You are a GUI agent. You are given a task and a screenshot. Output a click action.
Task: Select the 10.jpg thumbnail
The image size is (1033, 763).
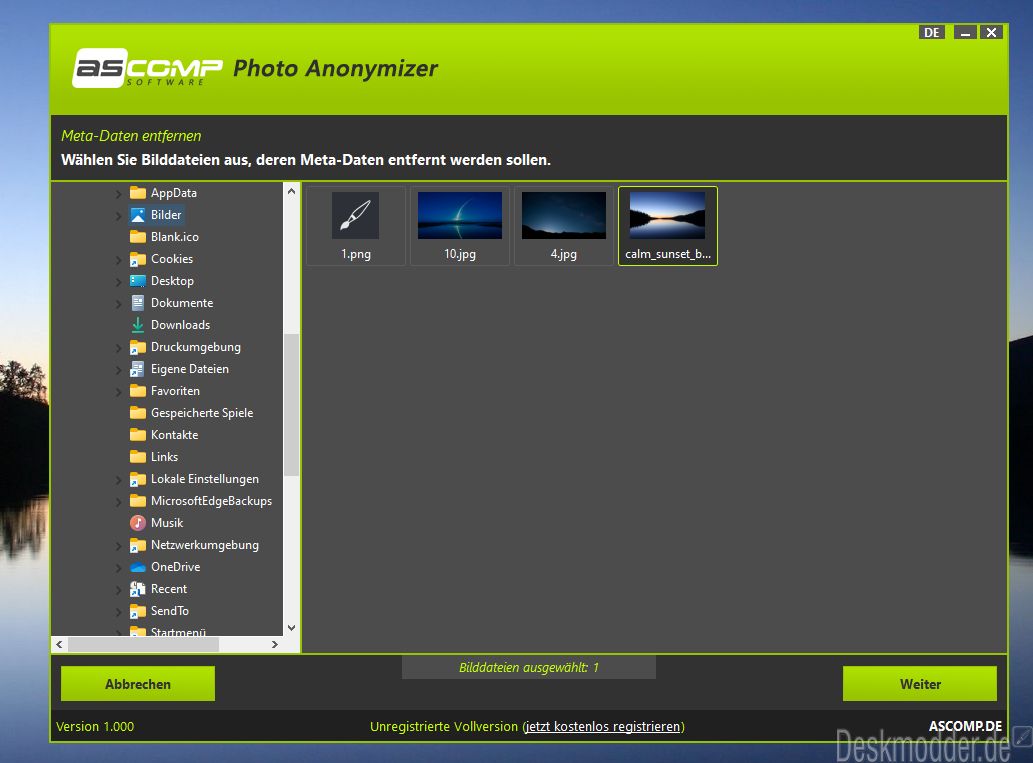tap(460, 226)
